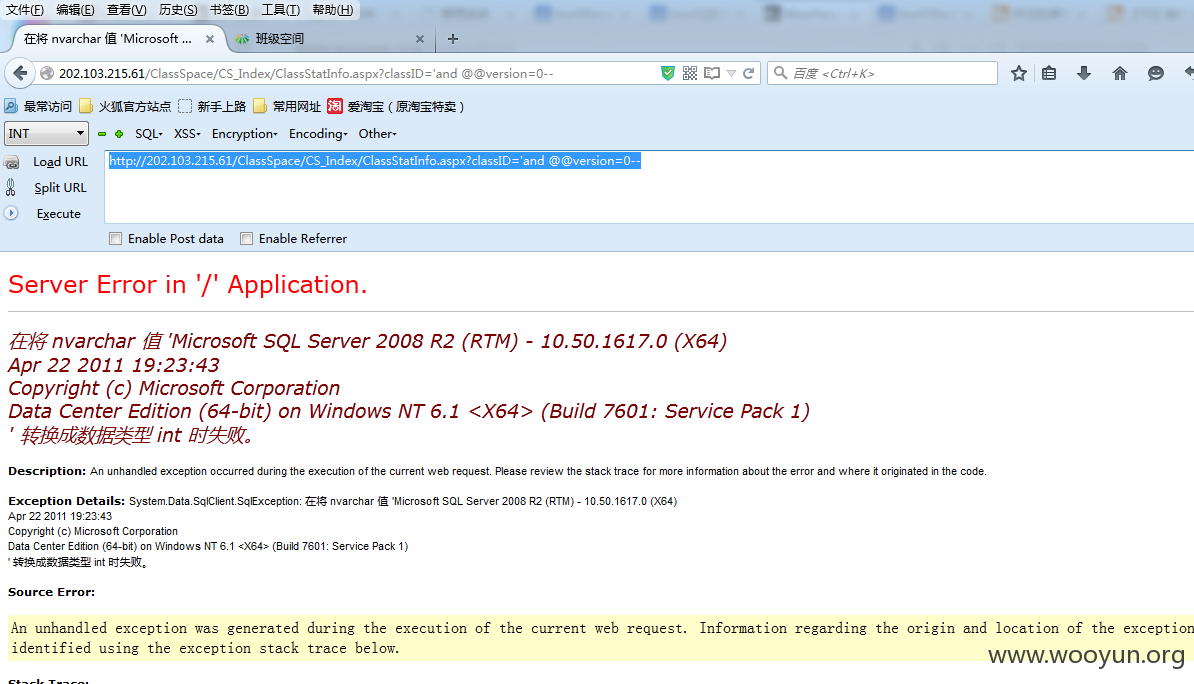Click the Execute play icon
1194x684 pixels.
click(11, 213)
